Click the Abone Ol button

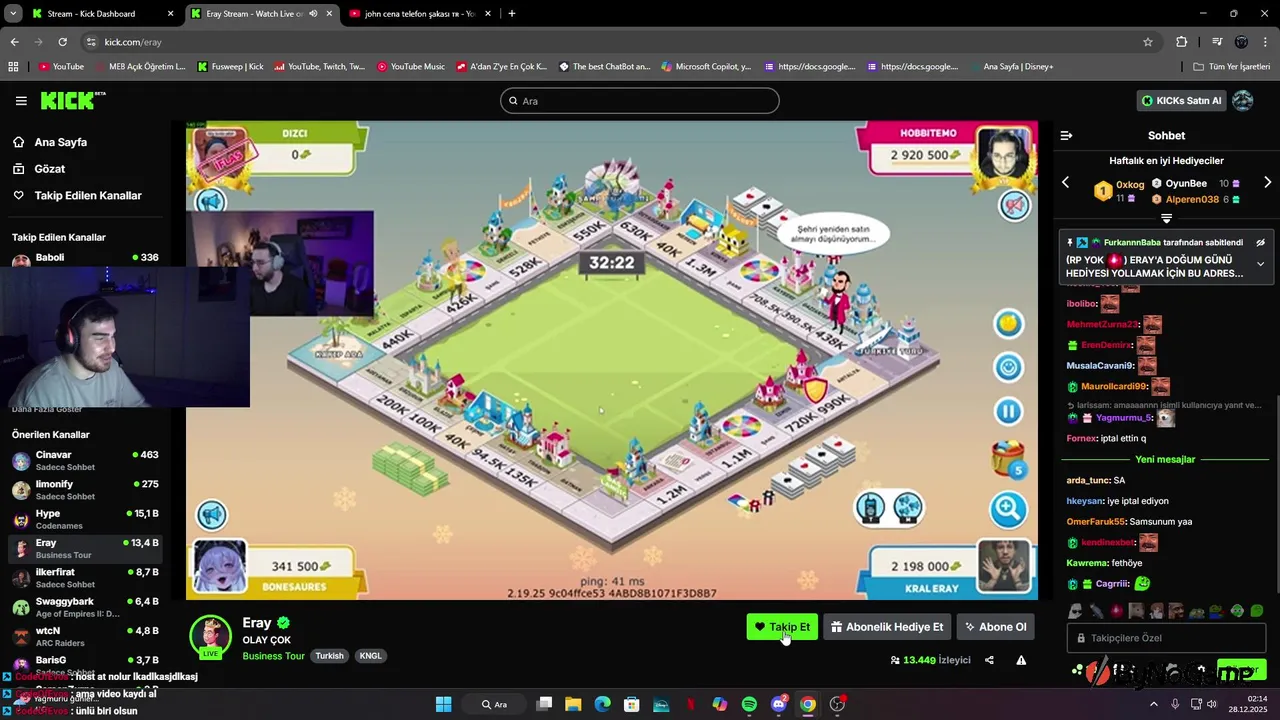tap(995, 627)
